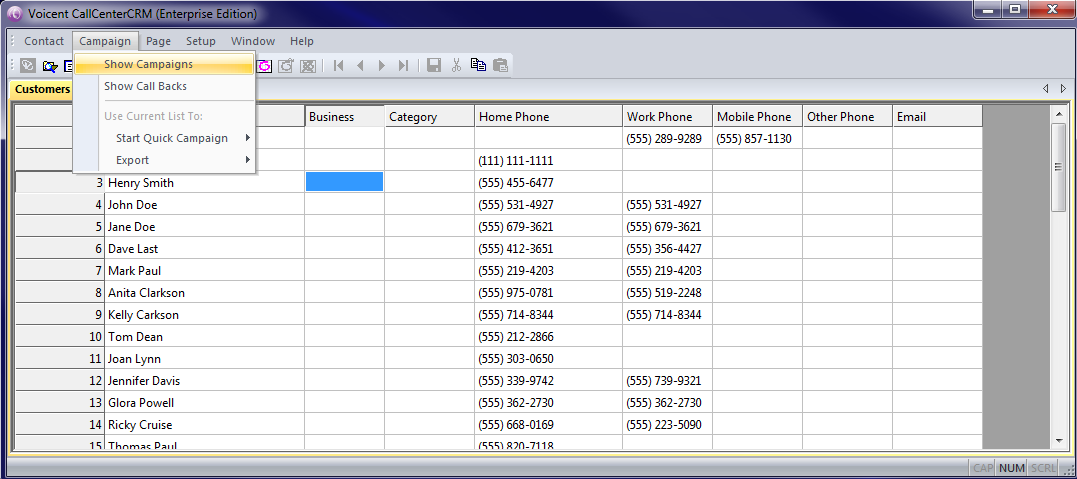The height and width of the screenshot is (479, 1077).
Task: Choose Show Call Backs from menu
Action: point(145,86)
